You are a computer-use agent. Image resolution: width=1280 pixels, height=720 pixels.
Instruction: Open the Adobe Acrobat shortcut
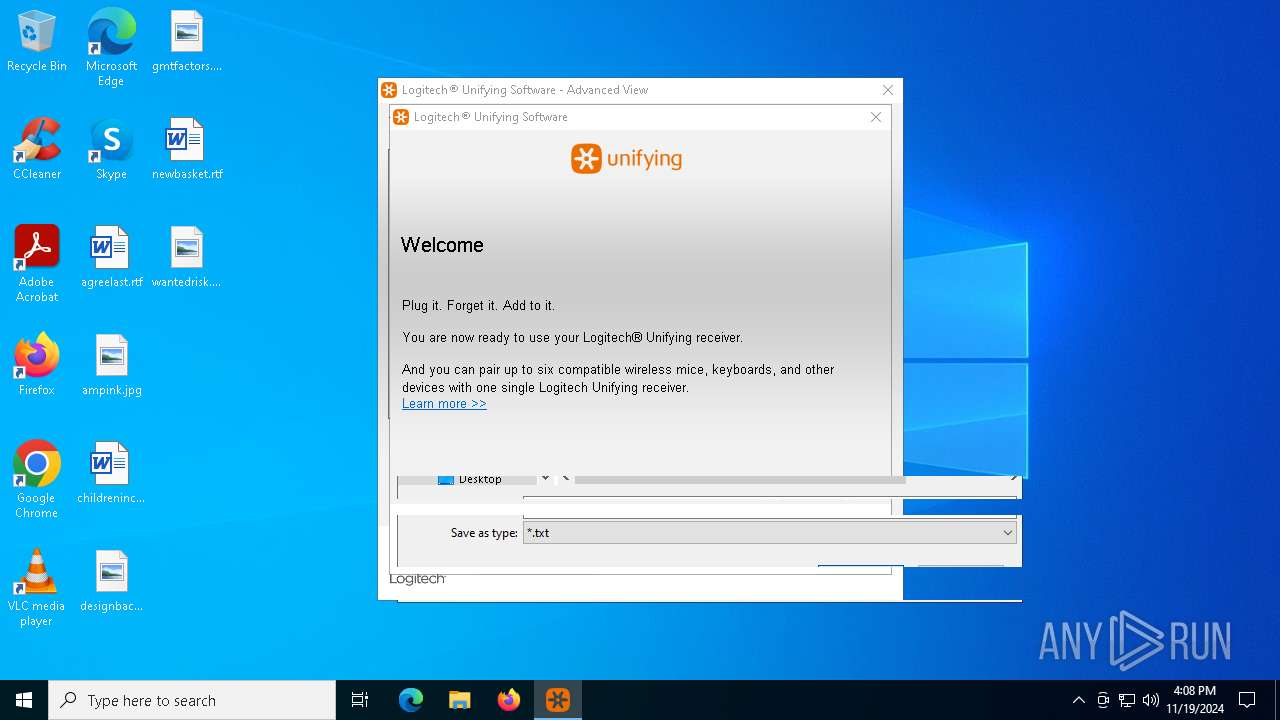(x=37, y=264)
